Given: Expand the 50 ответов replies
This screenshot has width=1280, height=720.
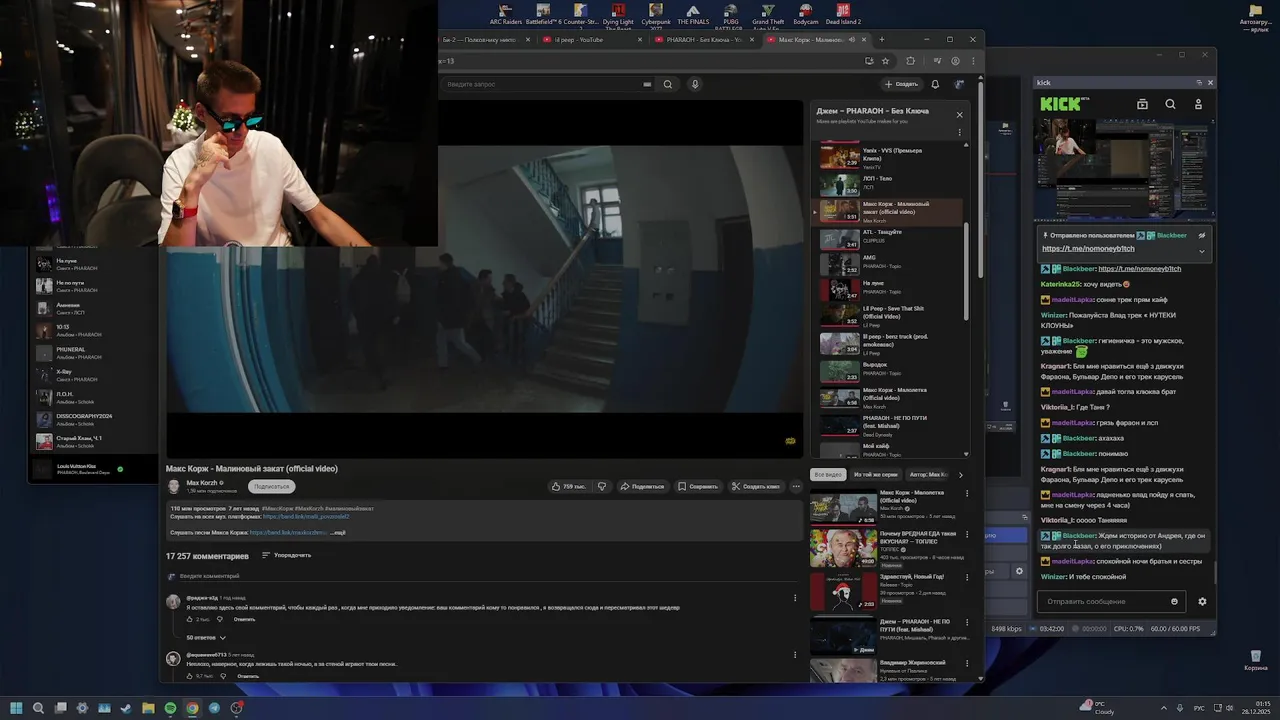Looking at the screenshot, I should (206, 637).
